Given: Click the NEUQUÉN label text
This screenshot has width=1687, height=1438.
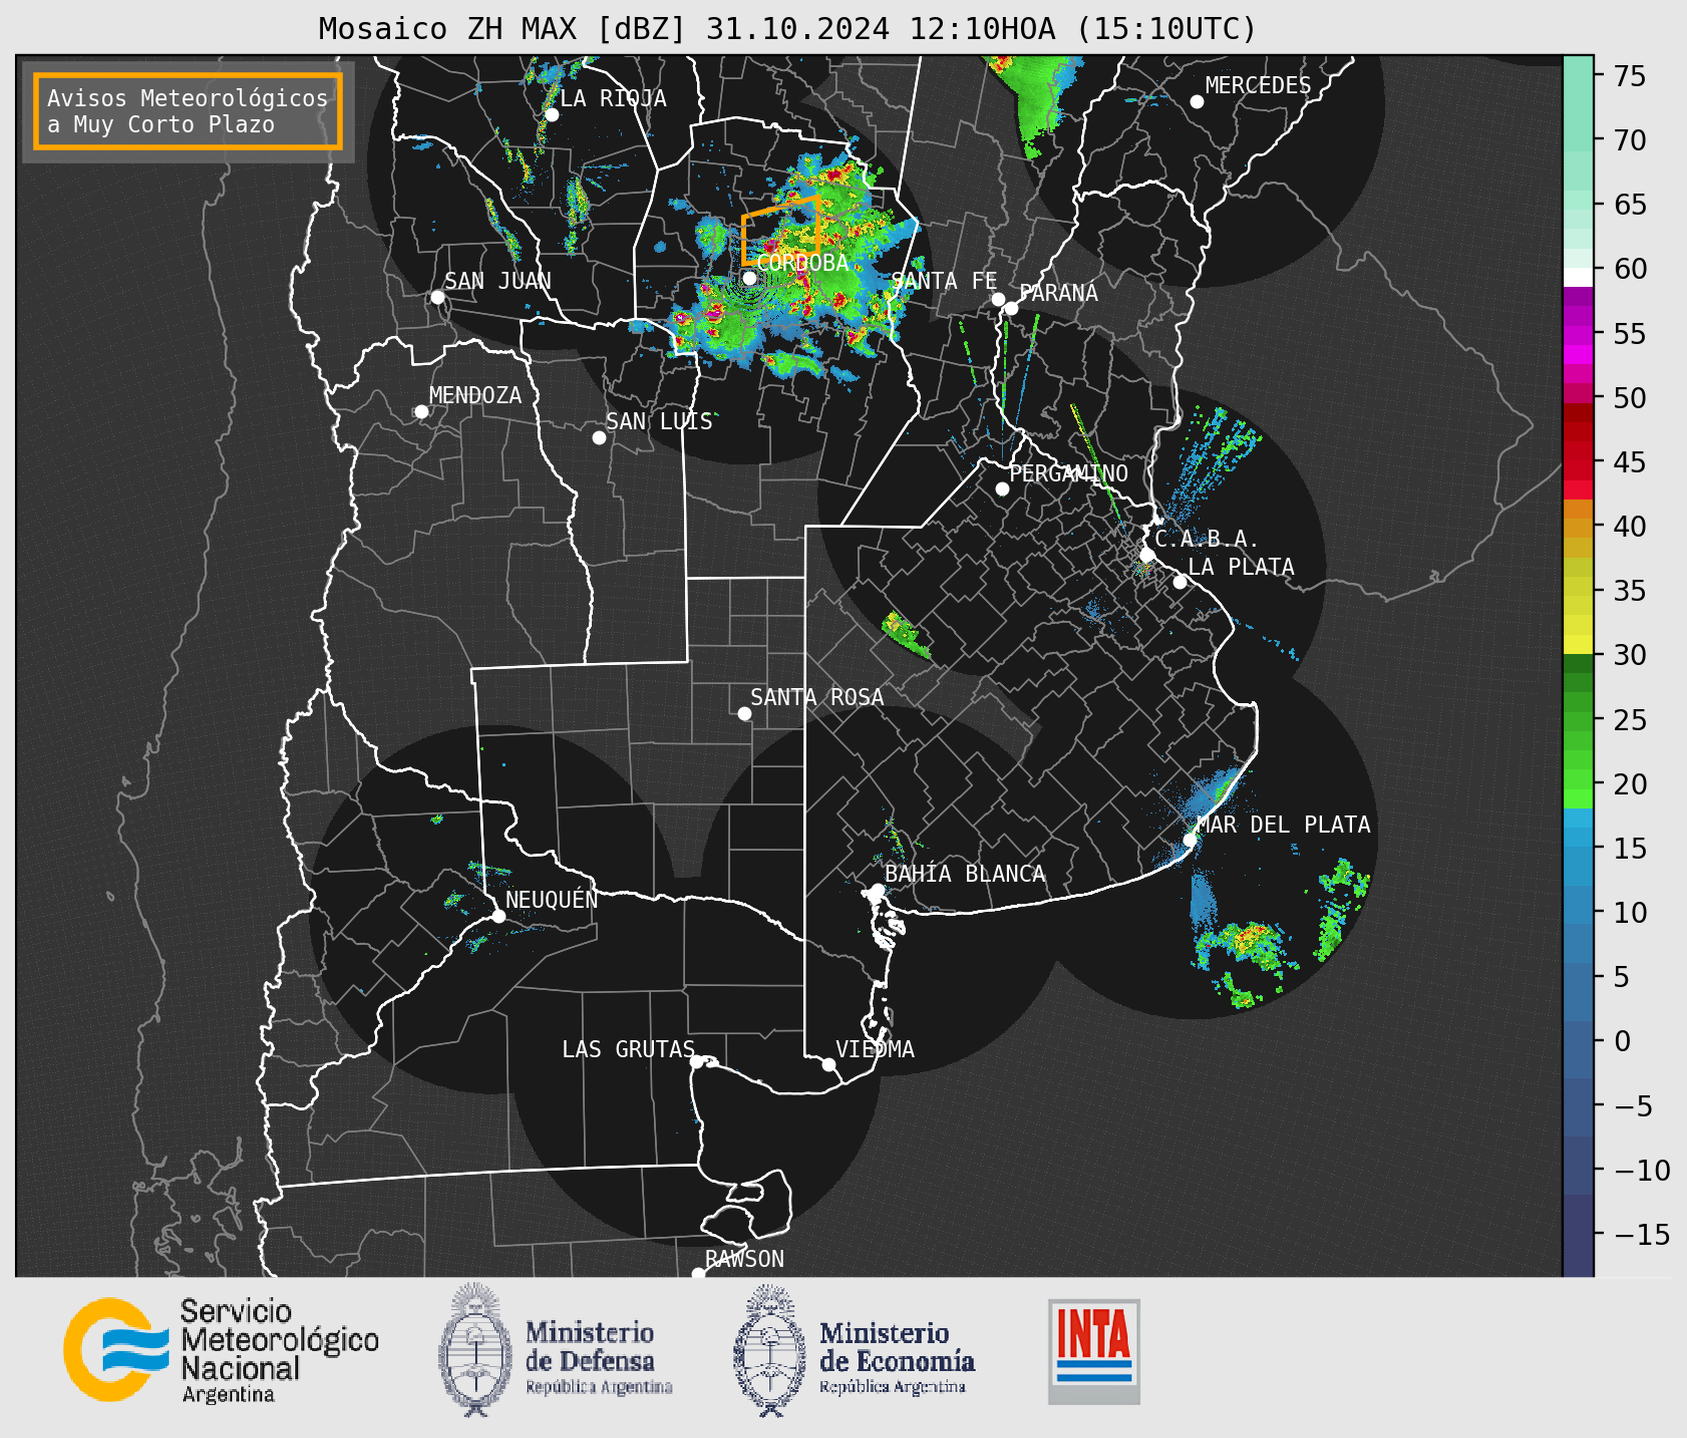Looking at the screenshot, I should tap(552, 899).
